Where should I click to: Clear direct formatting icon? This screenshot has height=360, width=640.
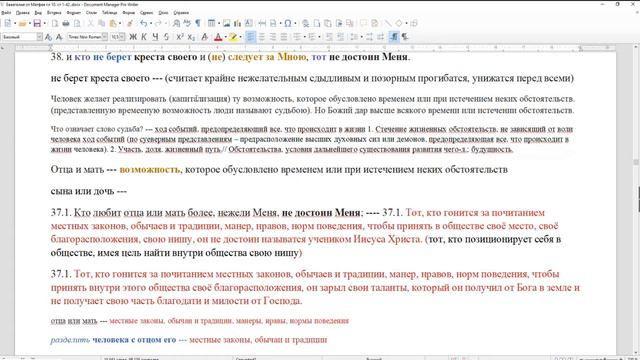(205, 37)
